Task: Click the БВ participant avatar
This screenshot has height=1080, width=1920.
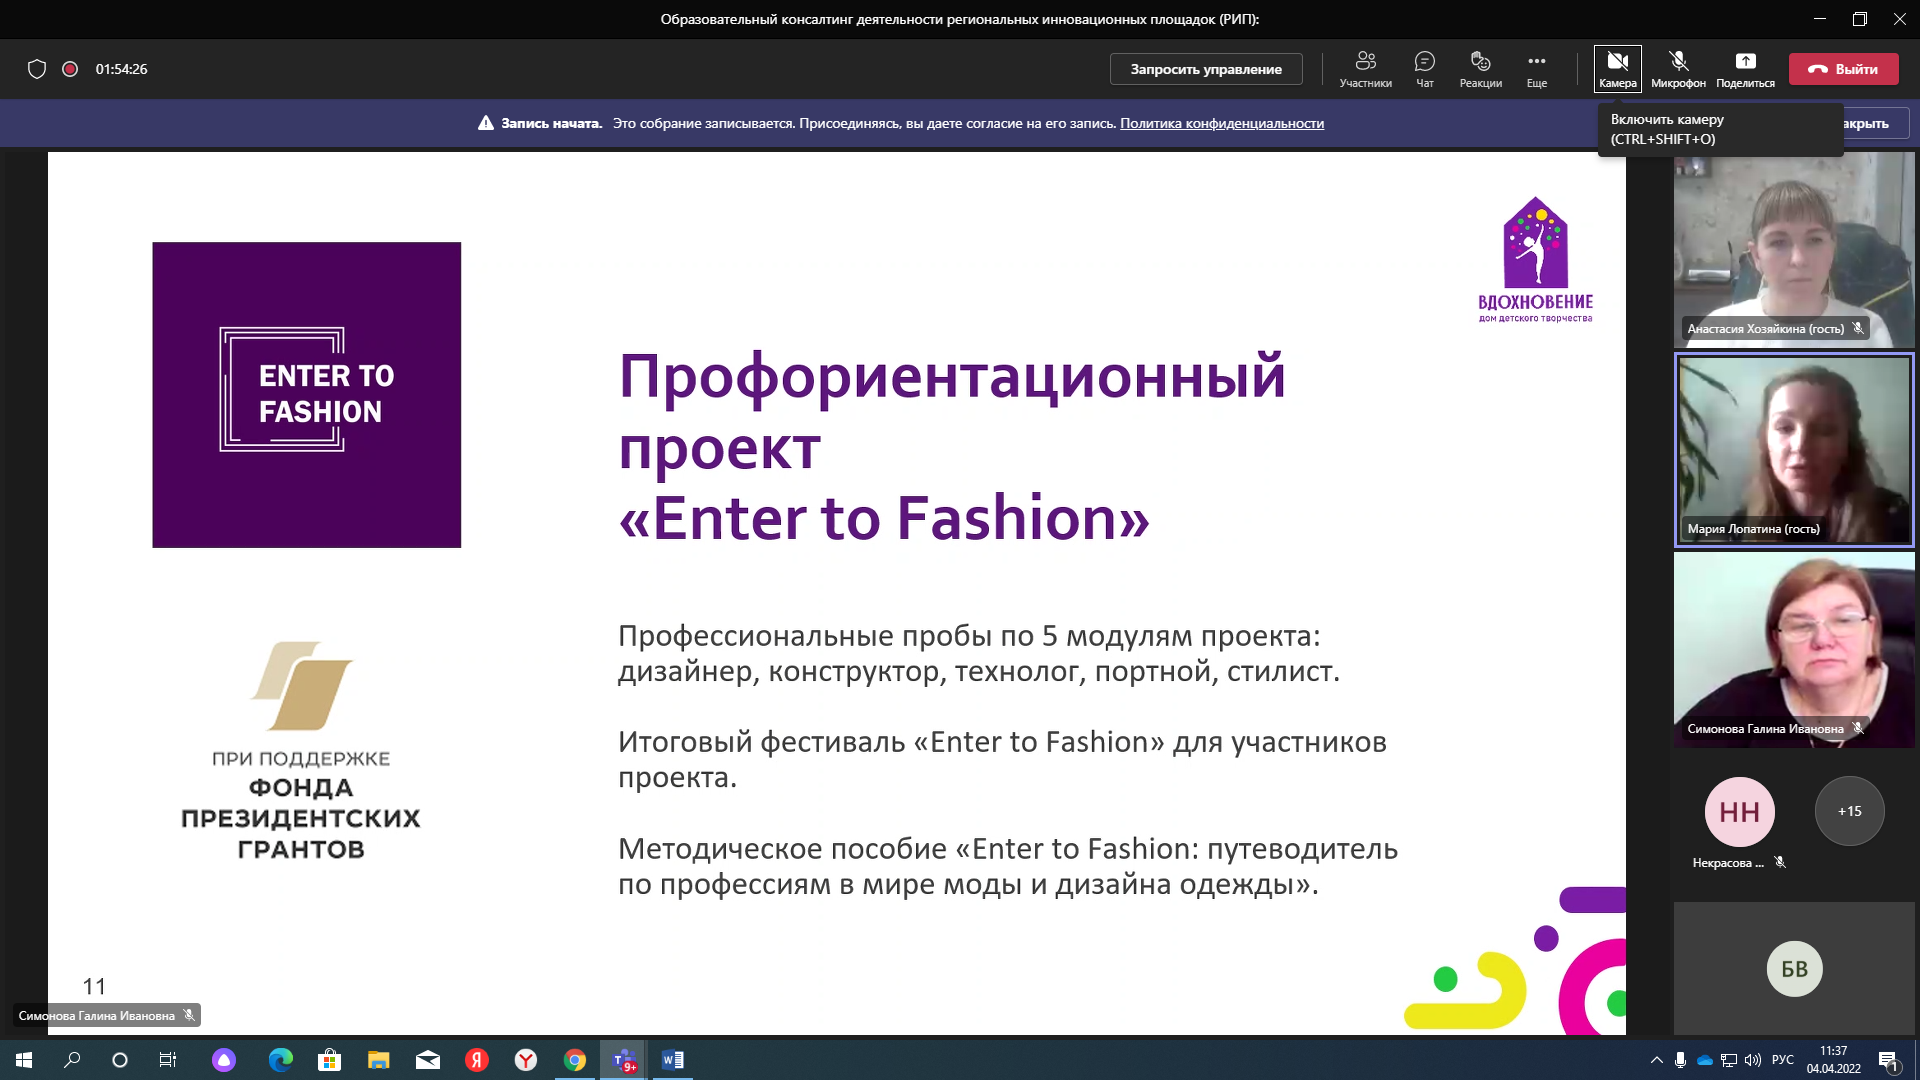Action: (x=1794, y=969)
